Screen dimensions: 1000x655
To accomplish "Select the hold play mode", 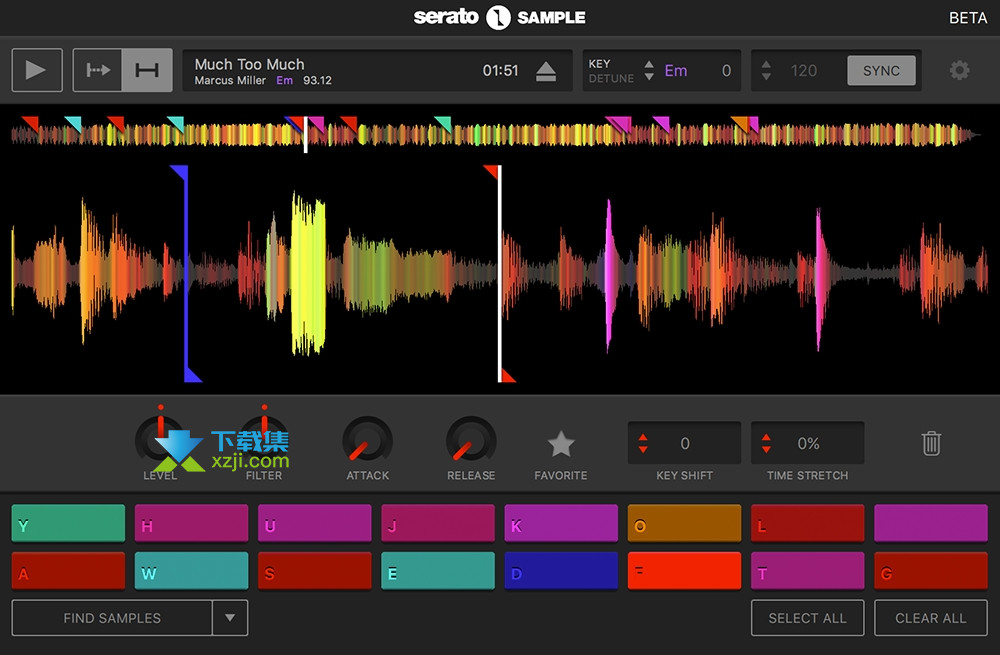I will tap(147, 70).
